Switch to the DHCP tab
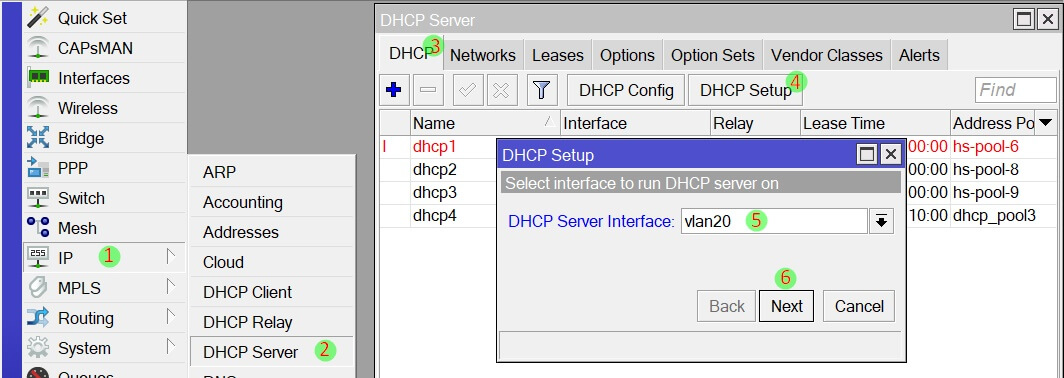Viewport: 1064px width, 378px height. tap(411, 54)
